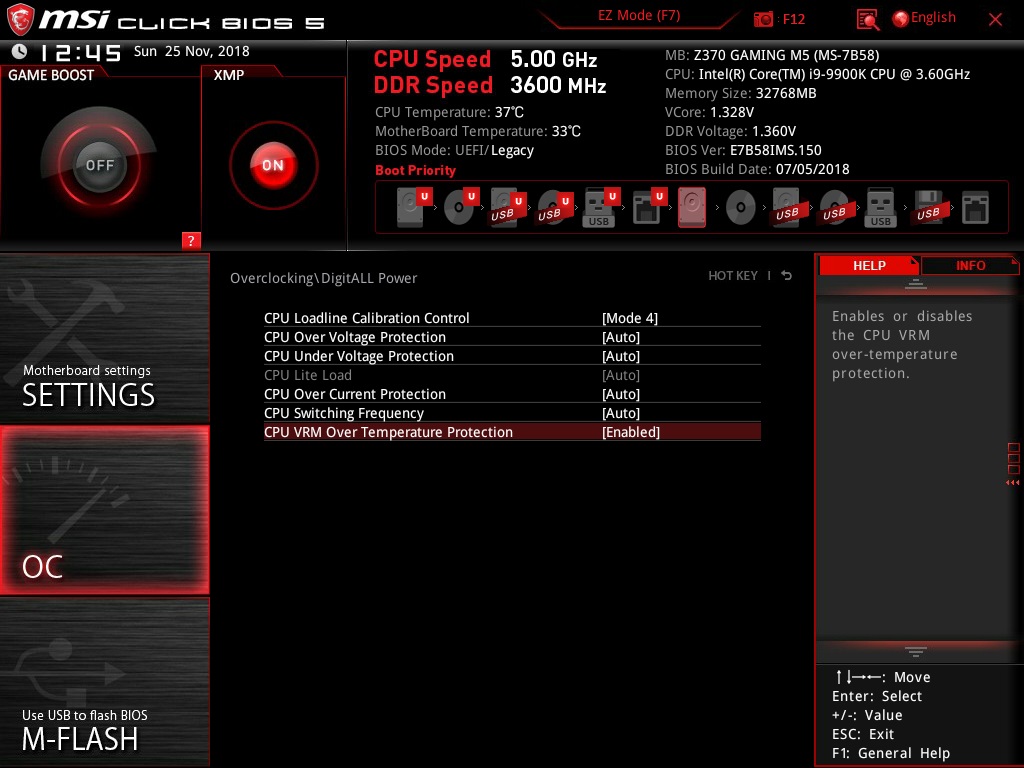Image resolution: width=1024 pixels, height=768 pixels.
Task: Change language via the English selector
Action: pos(924,18)
